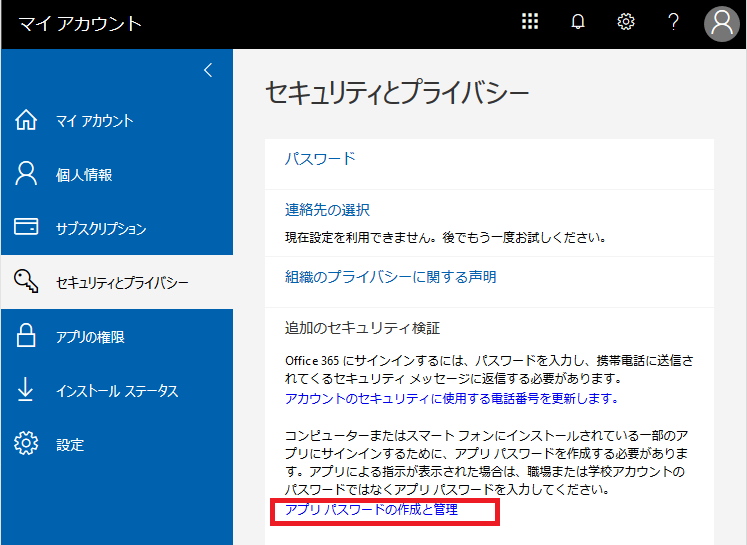This screenshot has width=747, height=545.
Task: Open 組織のプライバシーに関する声明 link
Action: (x=390, y=277)
